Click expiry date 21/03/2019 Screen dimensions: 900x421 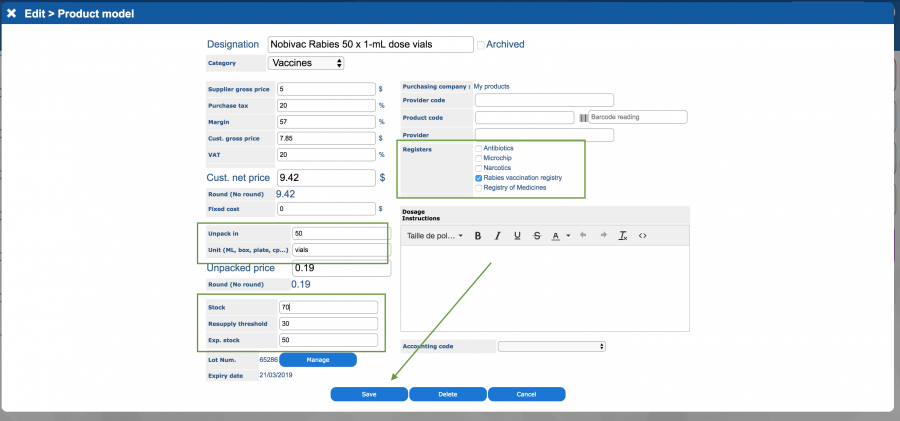click(x=276, y=374)
